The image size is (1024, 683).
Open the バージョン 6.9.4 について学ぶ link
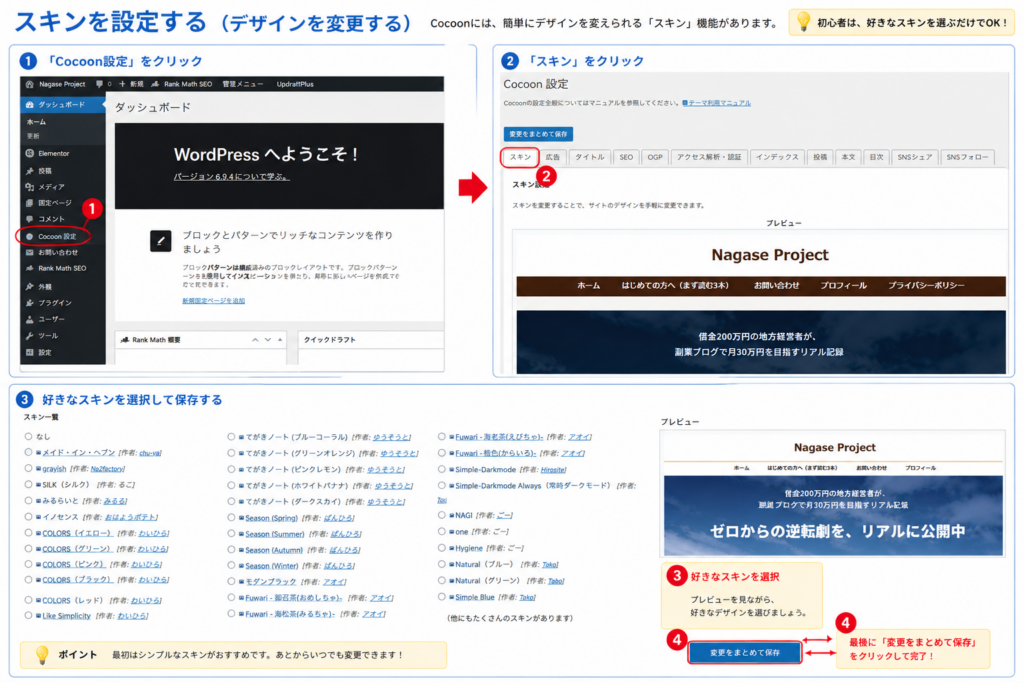coord(231,176)
